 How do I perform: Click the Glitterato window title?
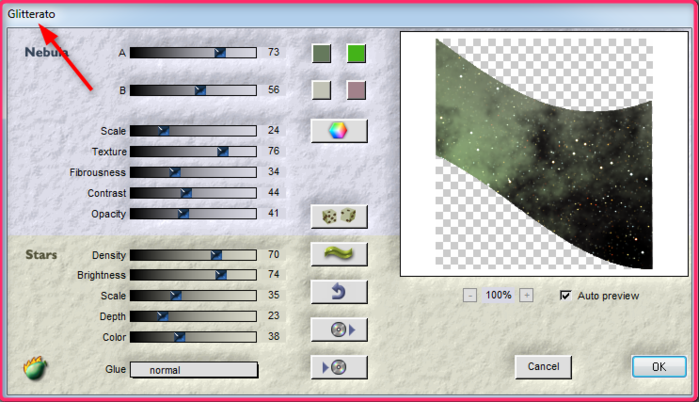coord(31,14)
